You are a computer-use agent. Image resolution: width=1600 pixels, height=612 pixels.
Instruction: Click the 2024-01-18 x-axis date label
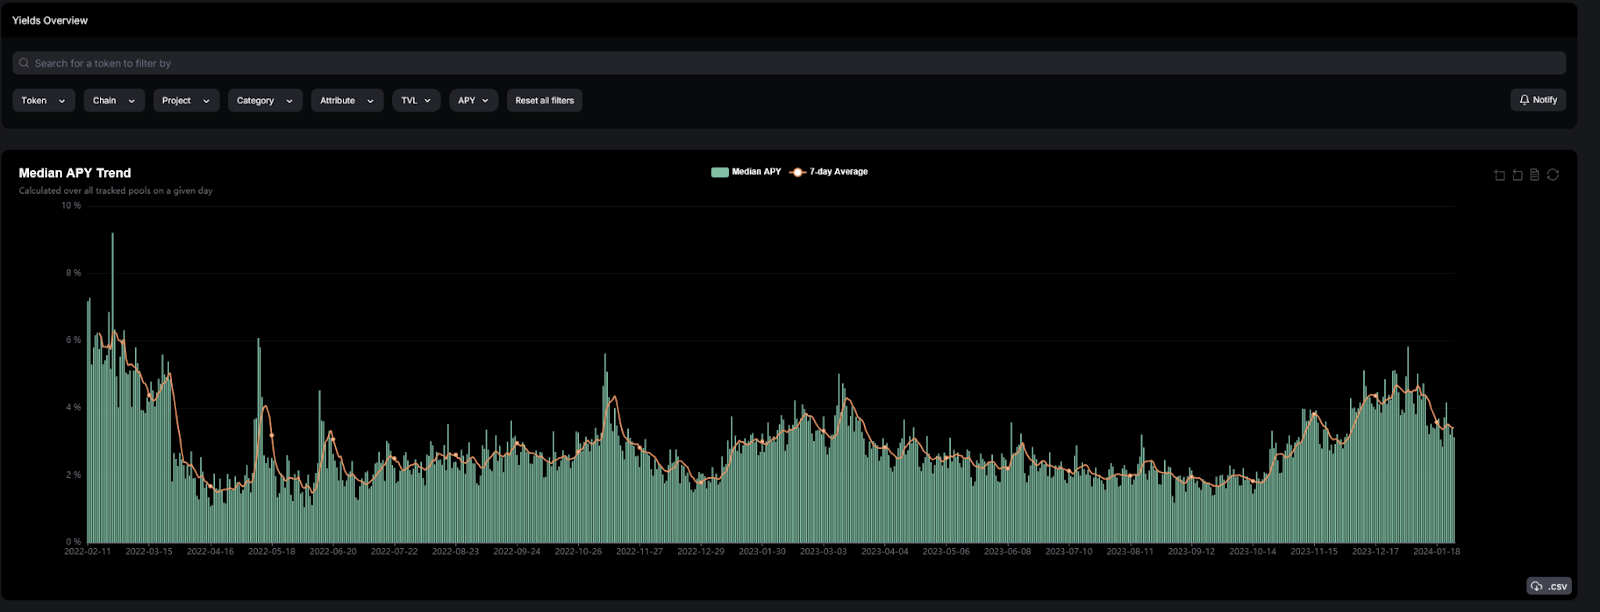[1436, 552]
